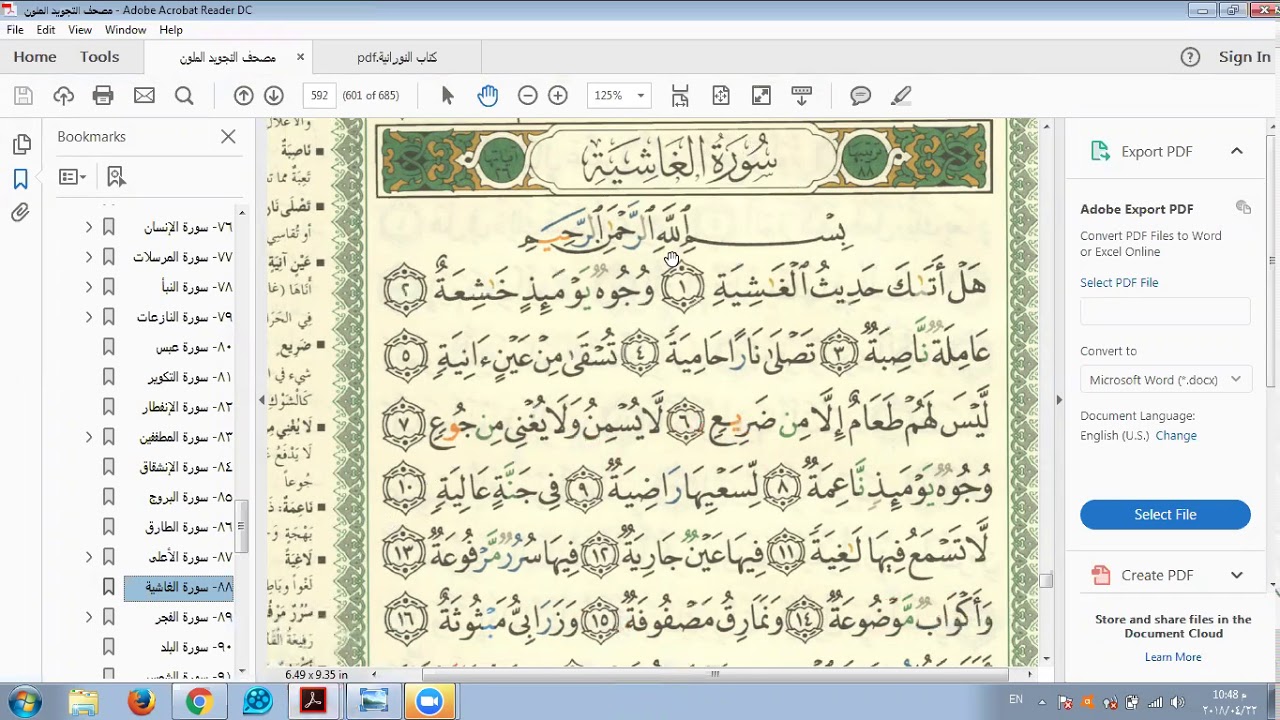Click the Save file icon in toolbar
This screenshot has width=1280, height=720.
[23, 96]
